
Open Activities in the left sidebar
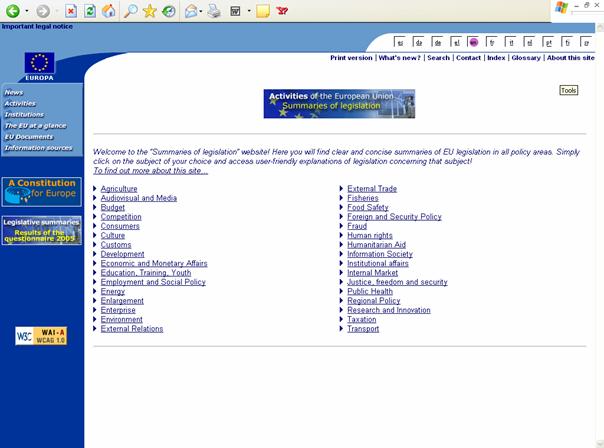click(x=20, y=104)
